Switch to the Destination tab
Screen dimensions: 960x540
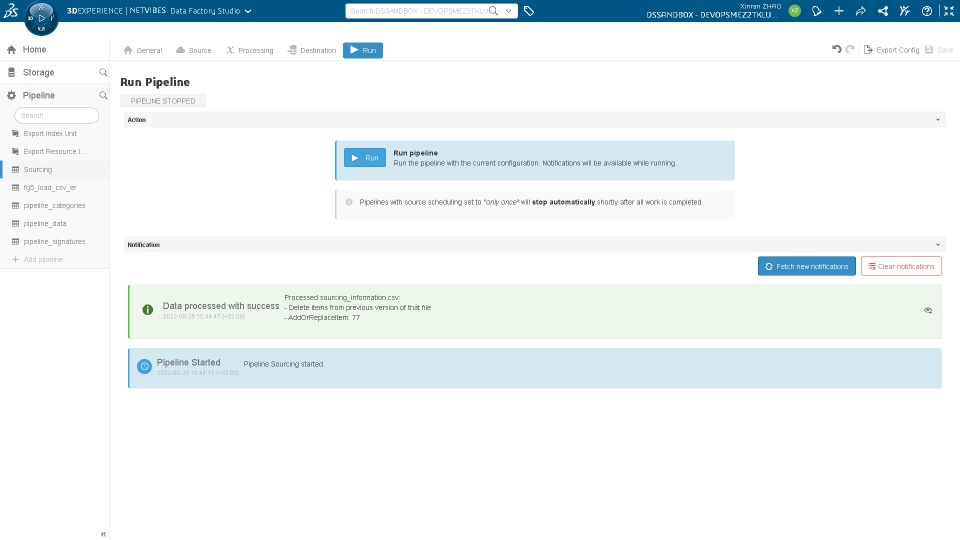pyautogui.click(x=312, y=50)
